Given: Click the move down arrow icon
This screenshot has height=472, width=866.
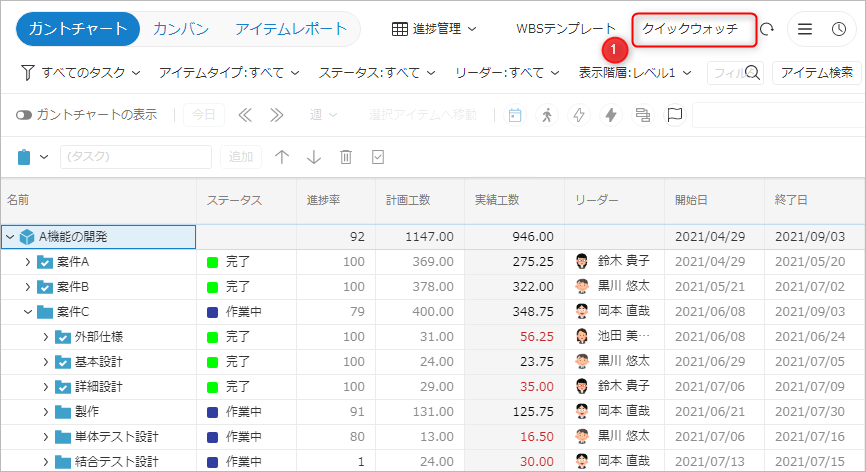Looking at the screenshot, I should [x=314, y=157].
